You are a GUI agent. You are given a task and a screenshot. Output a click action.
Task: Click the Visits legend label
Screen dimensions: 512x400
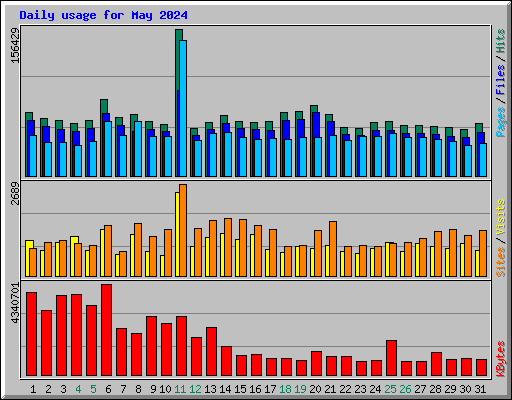(500, 217)
